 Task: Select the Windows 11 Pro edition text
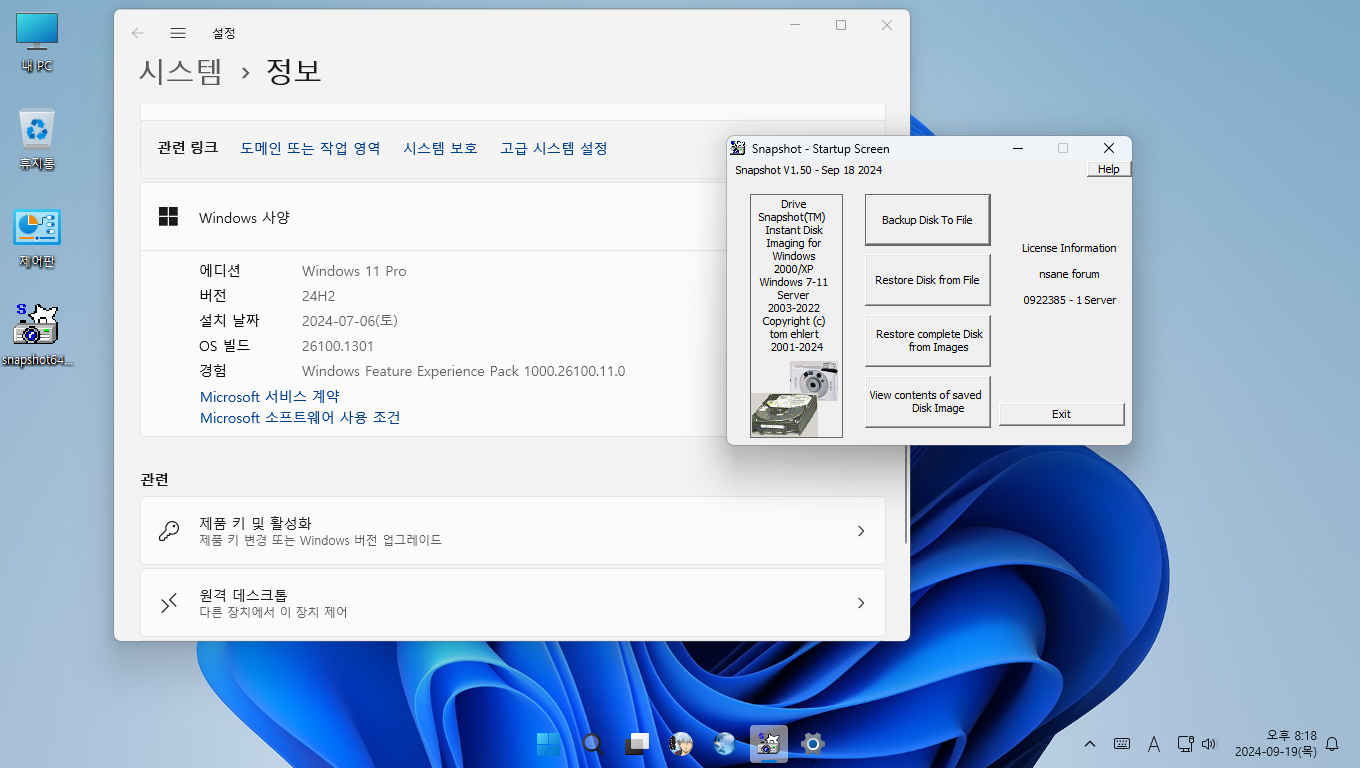[x=354, y=271]
